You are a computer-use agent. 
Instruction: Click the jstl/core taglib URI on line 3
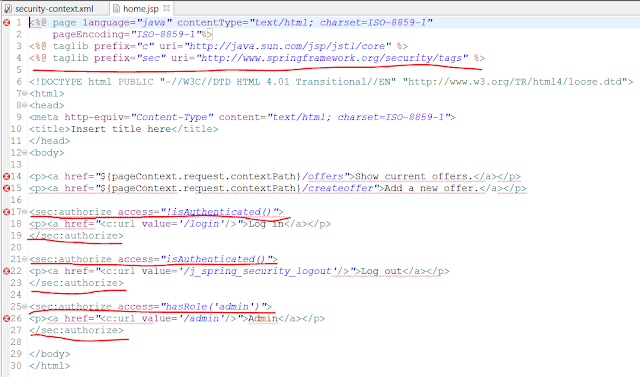pyautogui.click(x=287, y=46)
